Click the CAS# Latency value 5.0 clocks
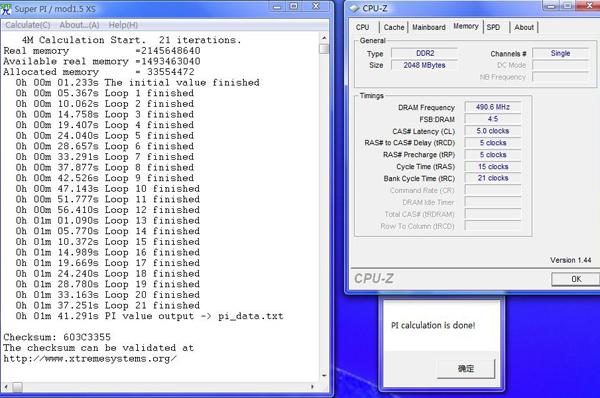Screen dimensions: 600x398 tap(492, 131)
